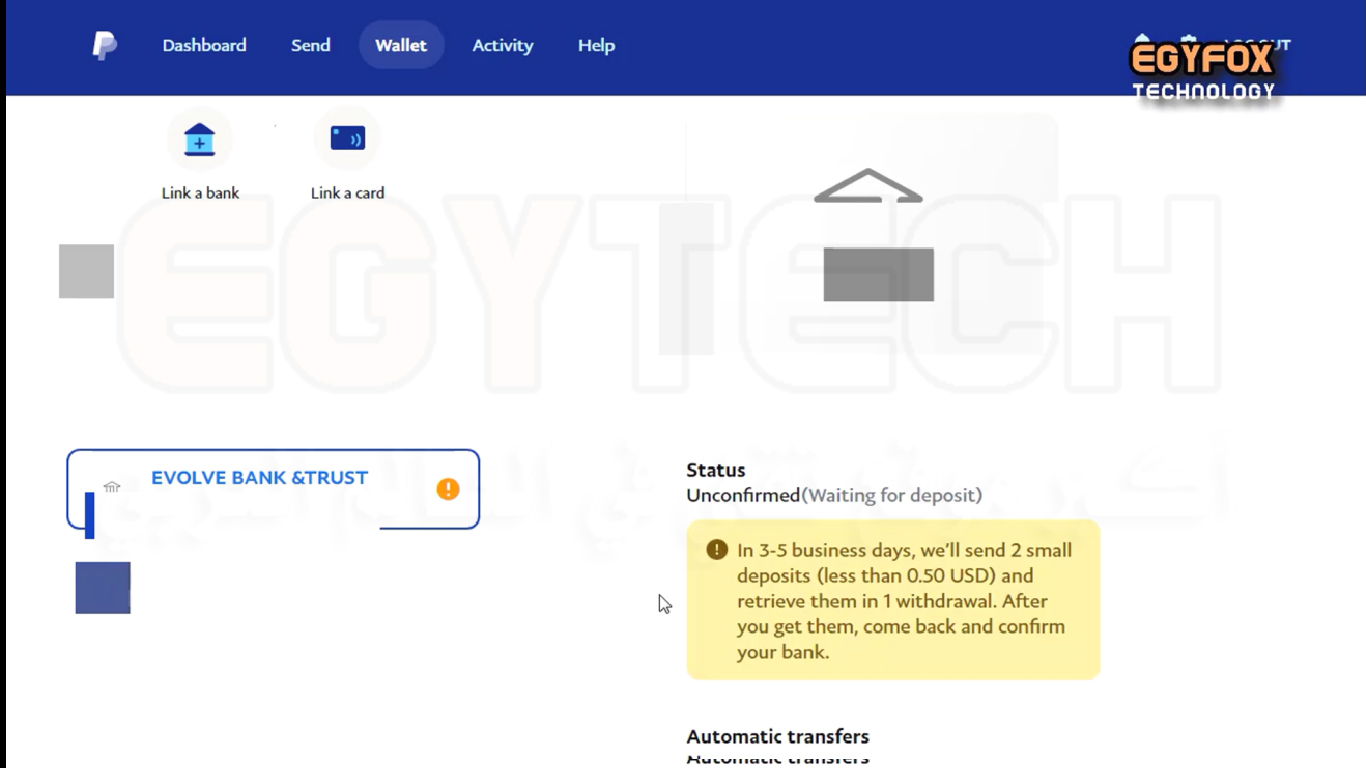Click the small bank building icon
The image size is (1366, 768).
point(111,487)
